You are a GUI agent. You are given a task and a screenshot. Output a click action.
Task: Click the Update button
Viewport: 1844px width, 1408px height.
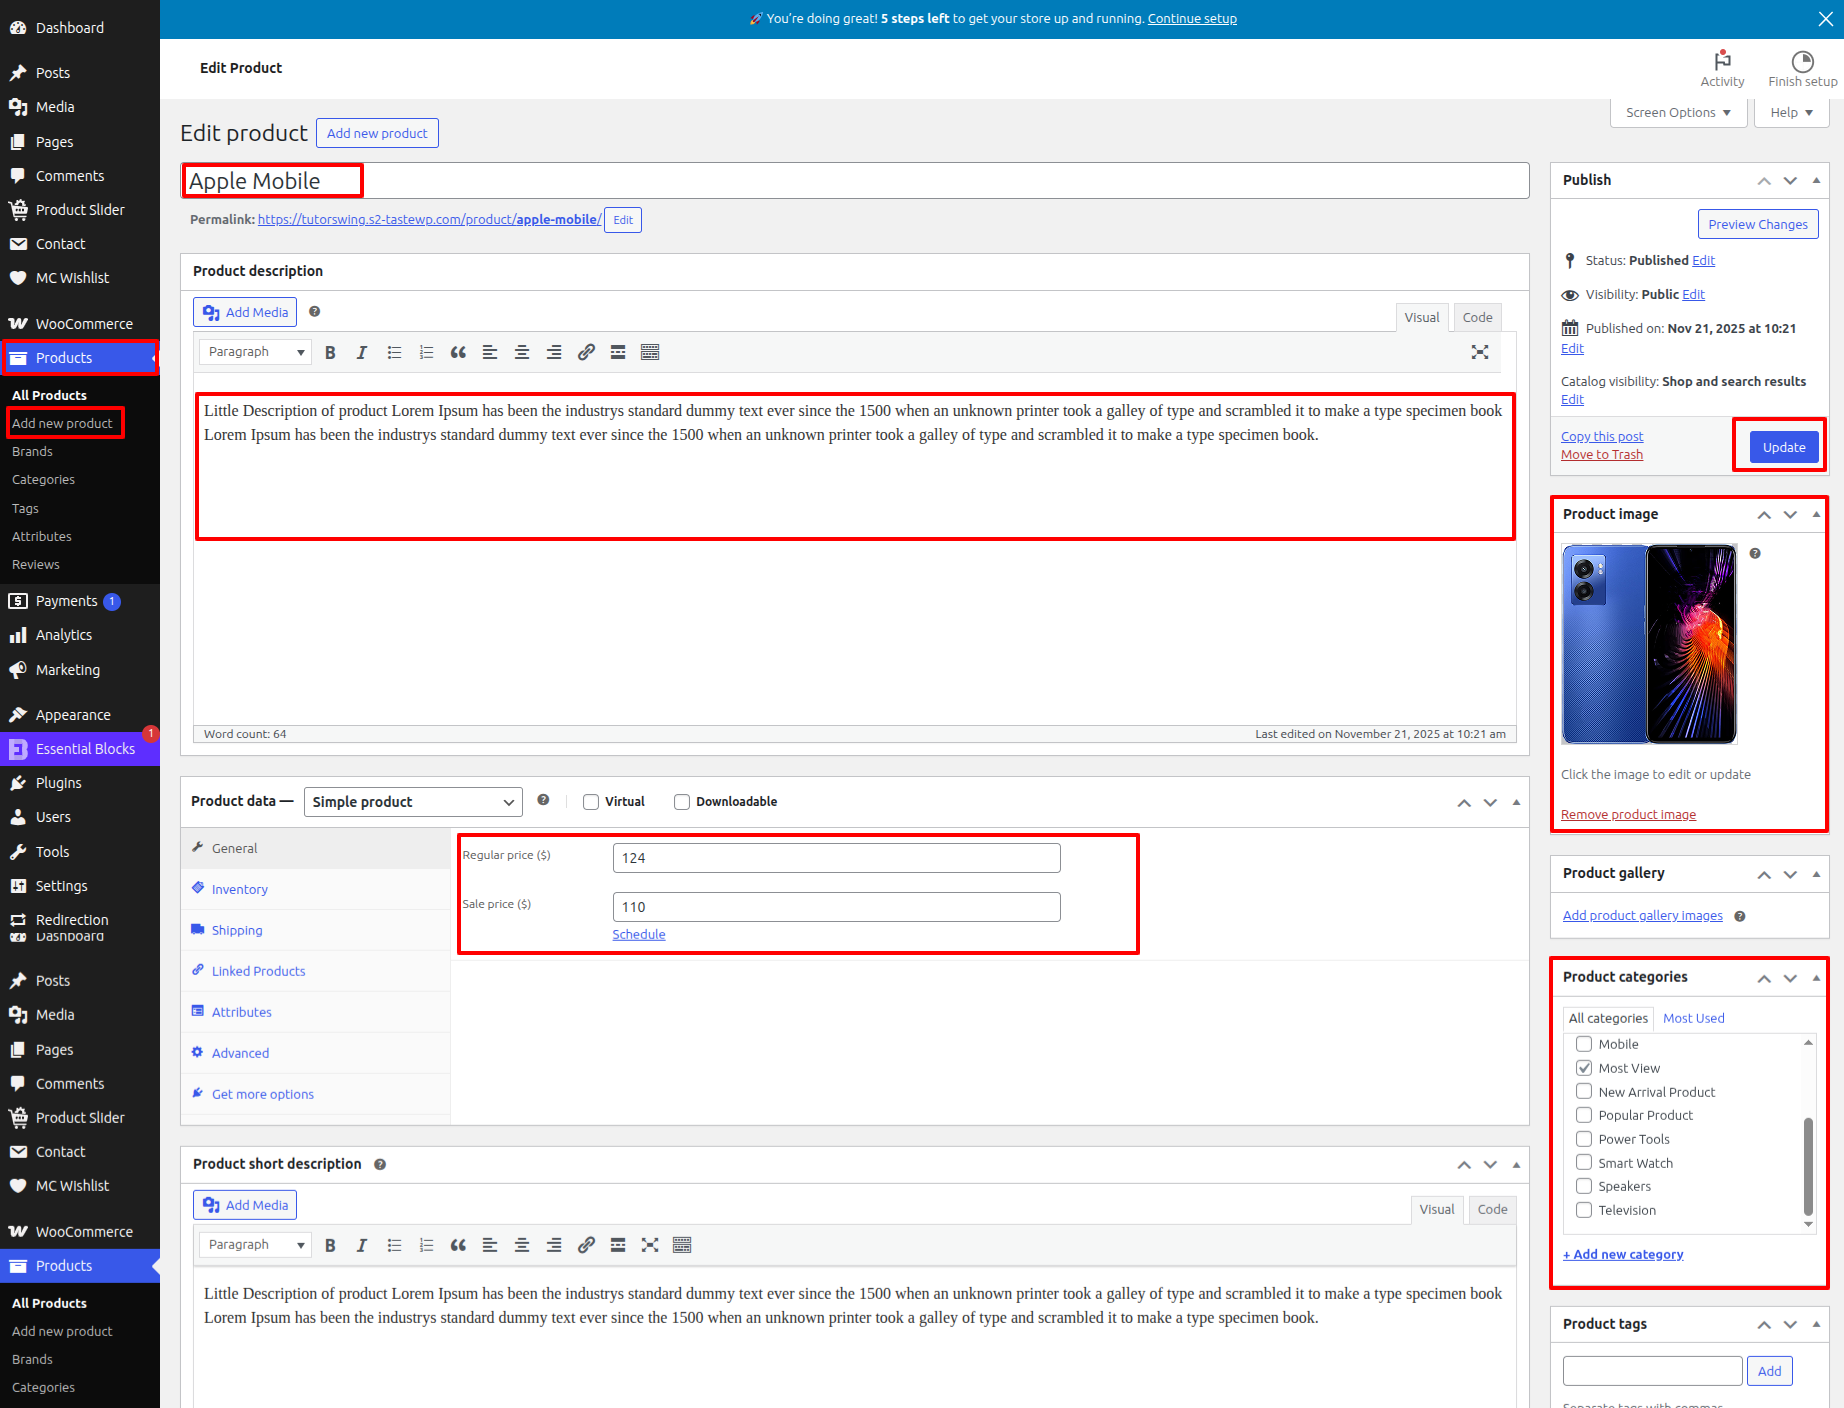pos(1783,447)
